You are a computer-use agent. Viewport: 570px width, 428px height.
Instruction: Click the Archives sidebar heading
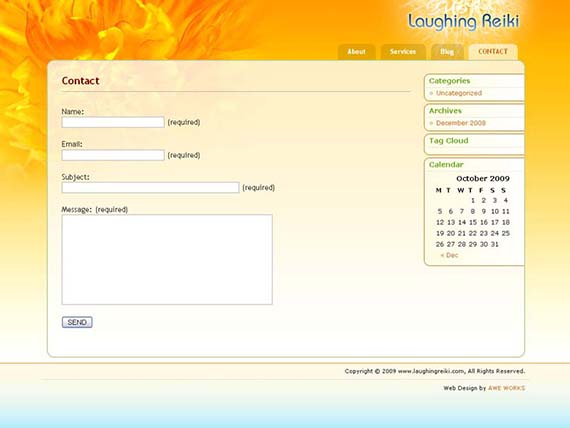click(445, 111)
